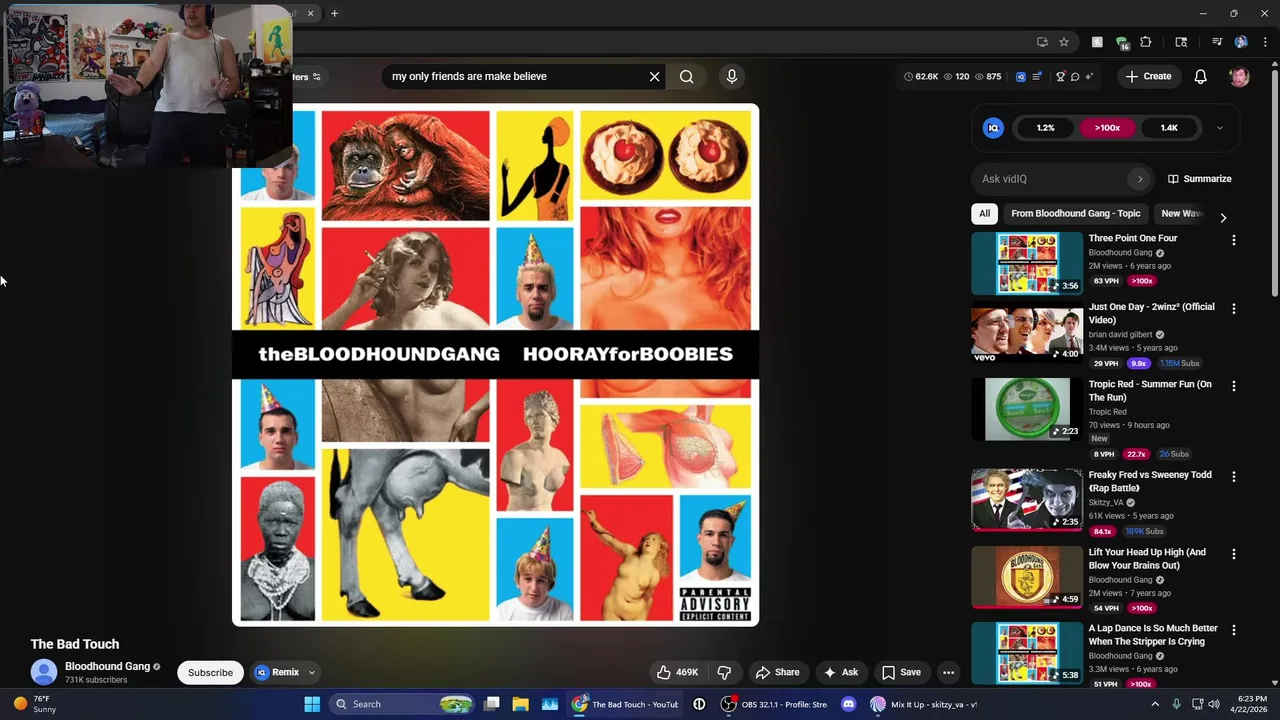Open Windows Start menu
This screenshot has height=720, width=1280.
coord(312,704)
